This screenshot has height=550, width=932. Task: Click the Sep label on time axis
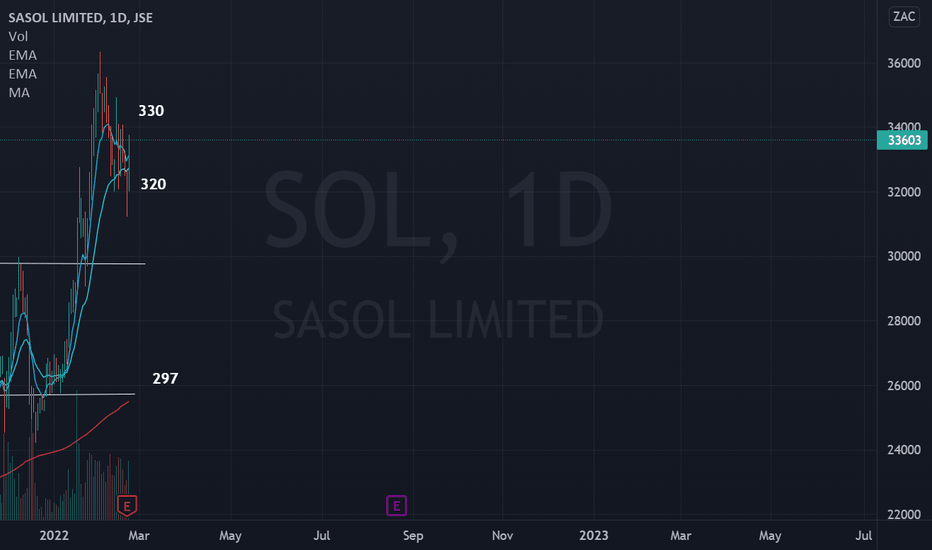pos(413,536)
